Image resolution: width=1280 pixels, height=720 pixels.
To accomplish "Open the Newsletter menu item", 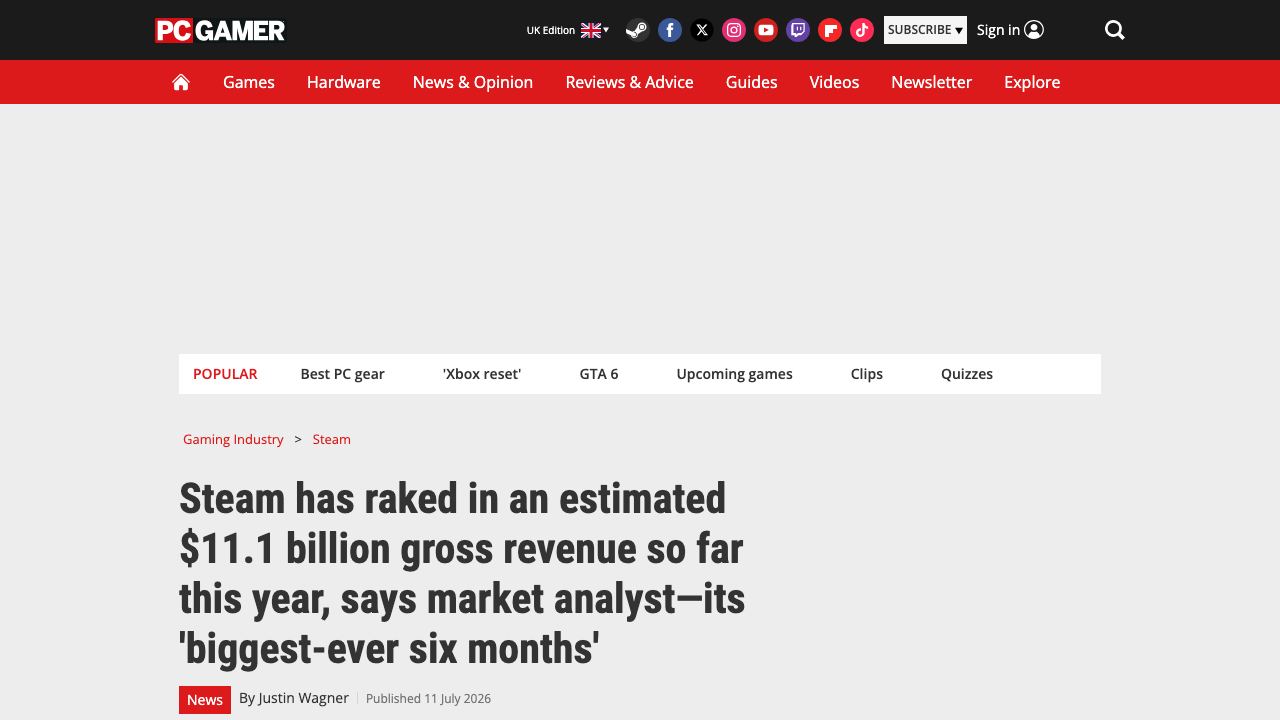I will tap(932, 82).
